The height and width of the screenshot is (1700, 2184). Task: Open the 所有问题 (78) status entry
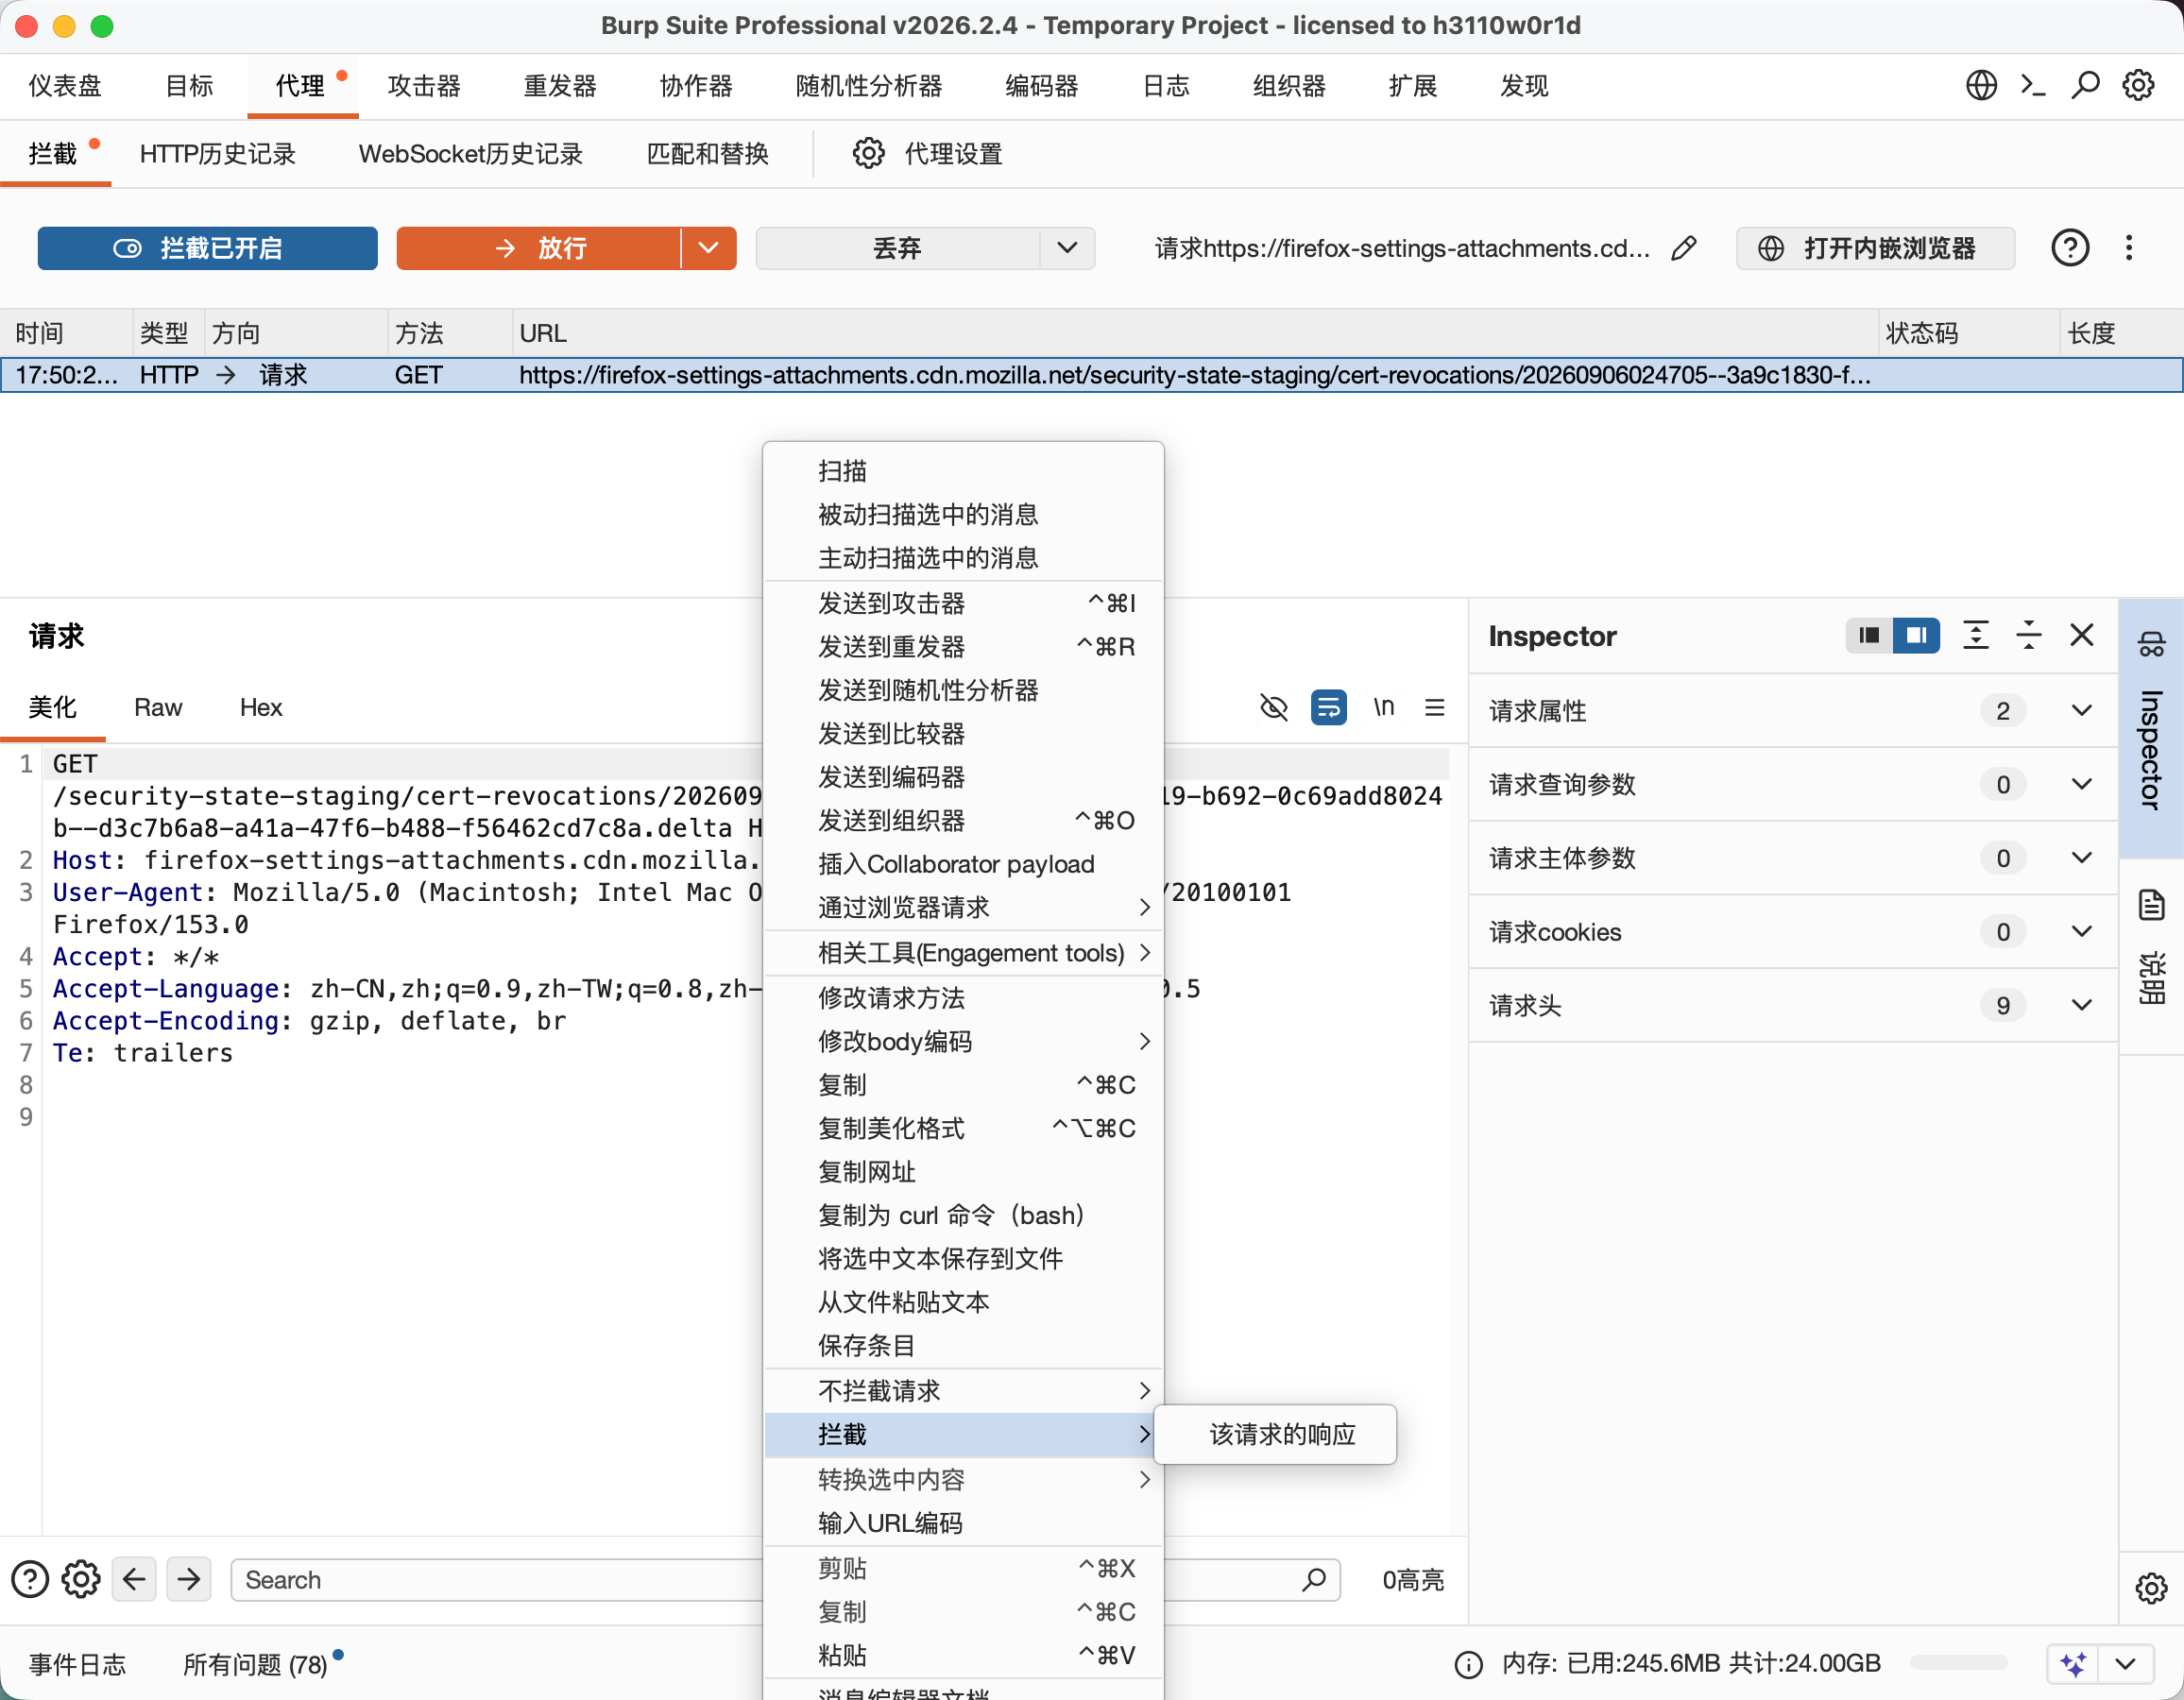tap(256, 1665)
